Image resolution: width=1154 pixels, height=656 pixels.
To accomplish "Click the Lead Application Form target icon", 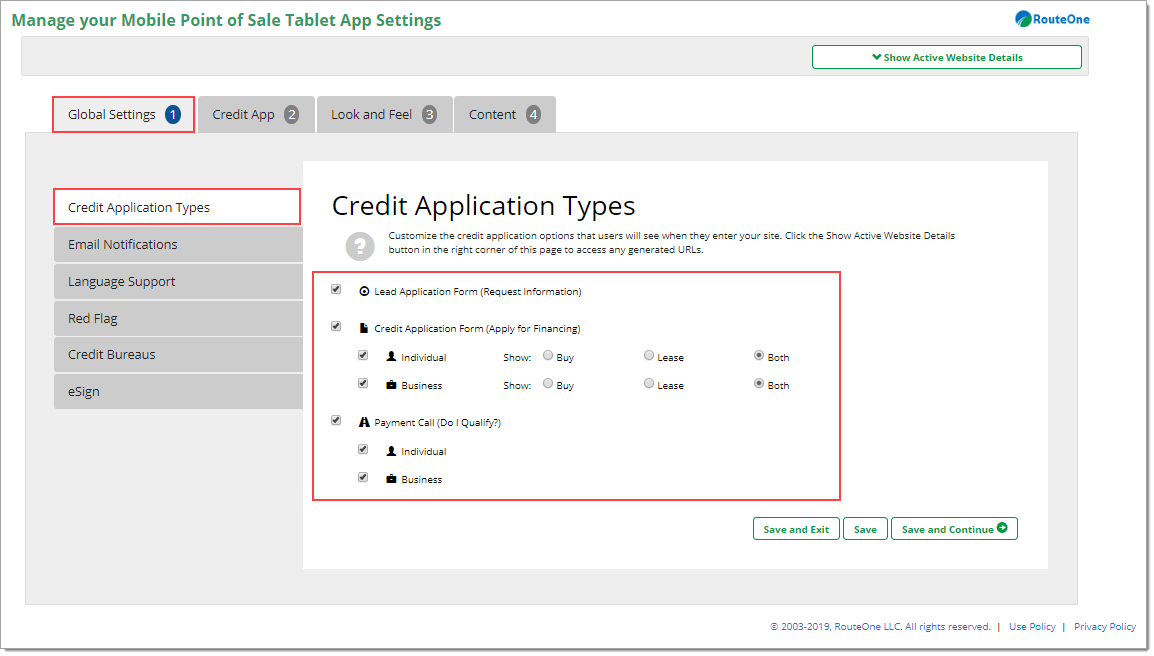I will [x=364, y=292].
